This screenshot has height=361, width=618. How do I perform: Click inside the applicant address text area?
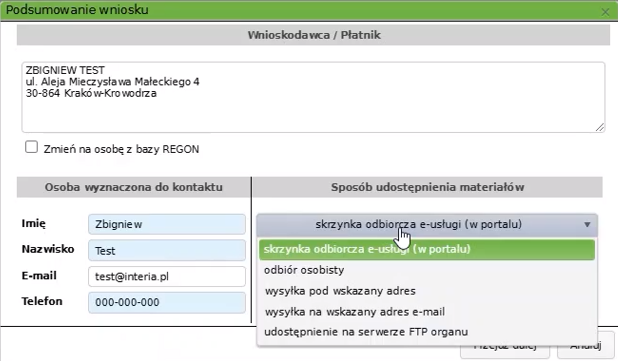[313, 97]
